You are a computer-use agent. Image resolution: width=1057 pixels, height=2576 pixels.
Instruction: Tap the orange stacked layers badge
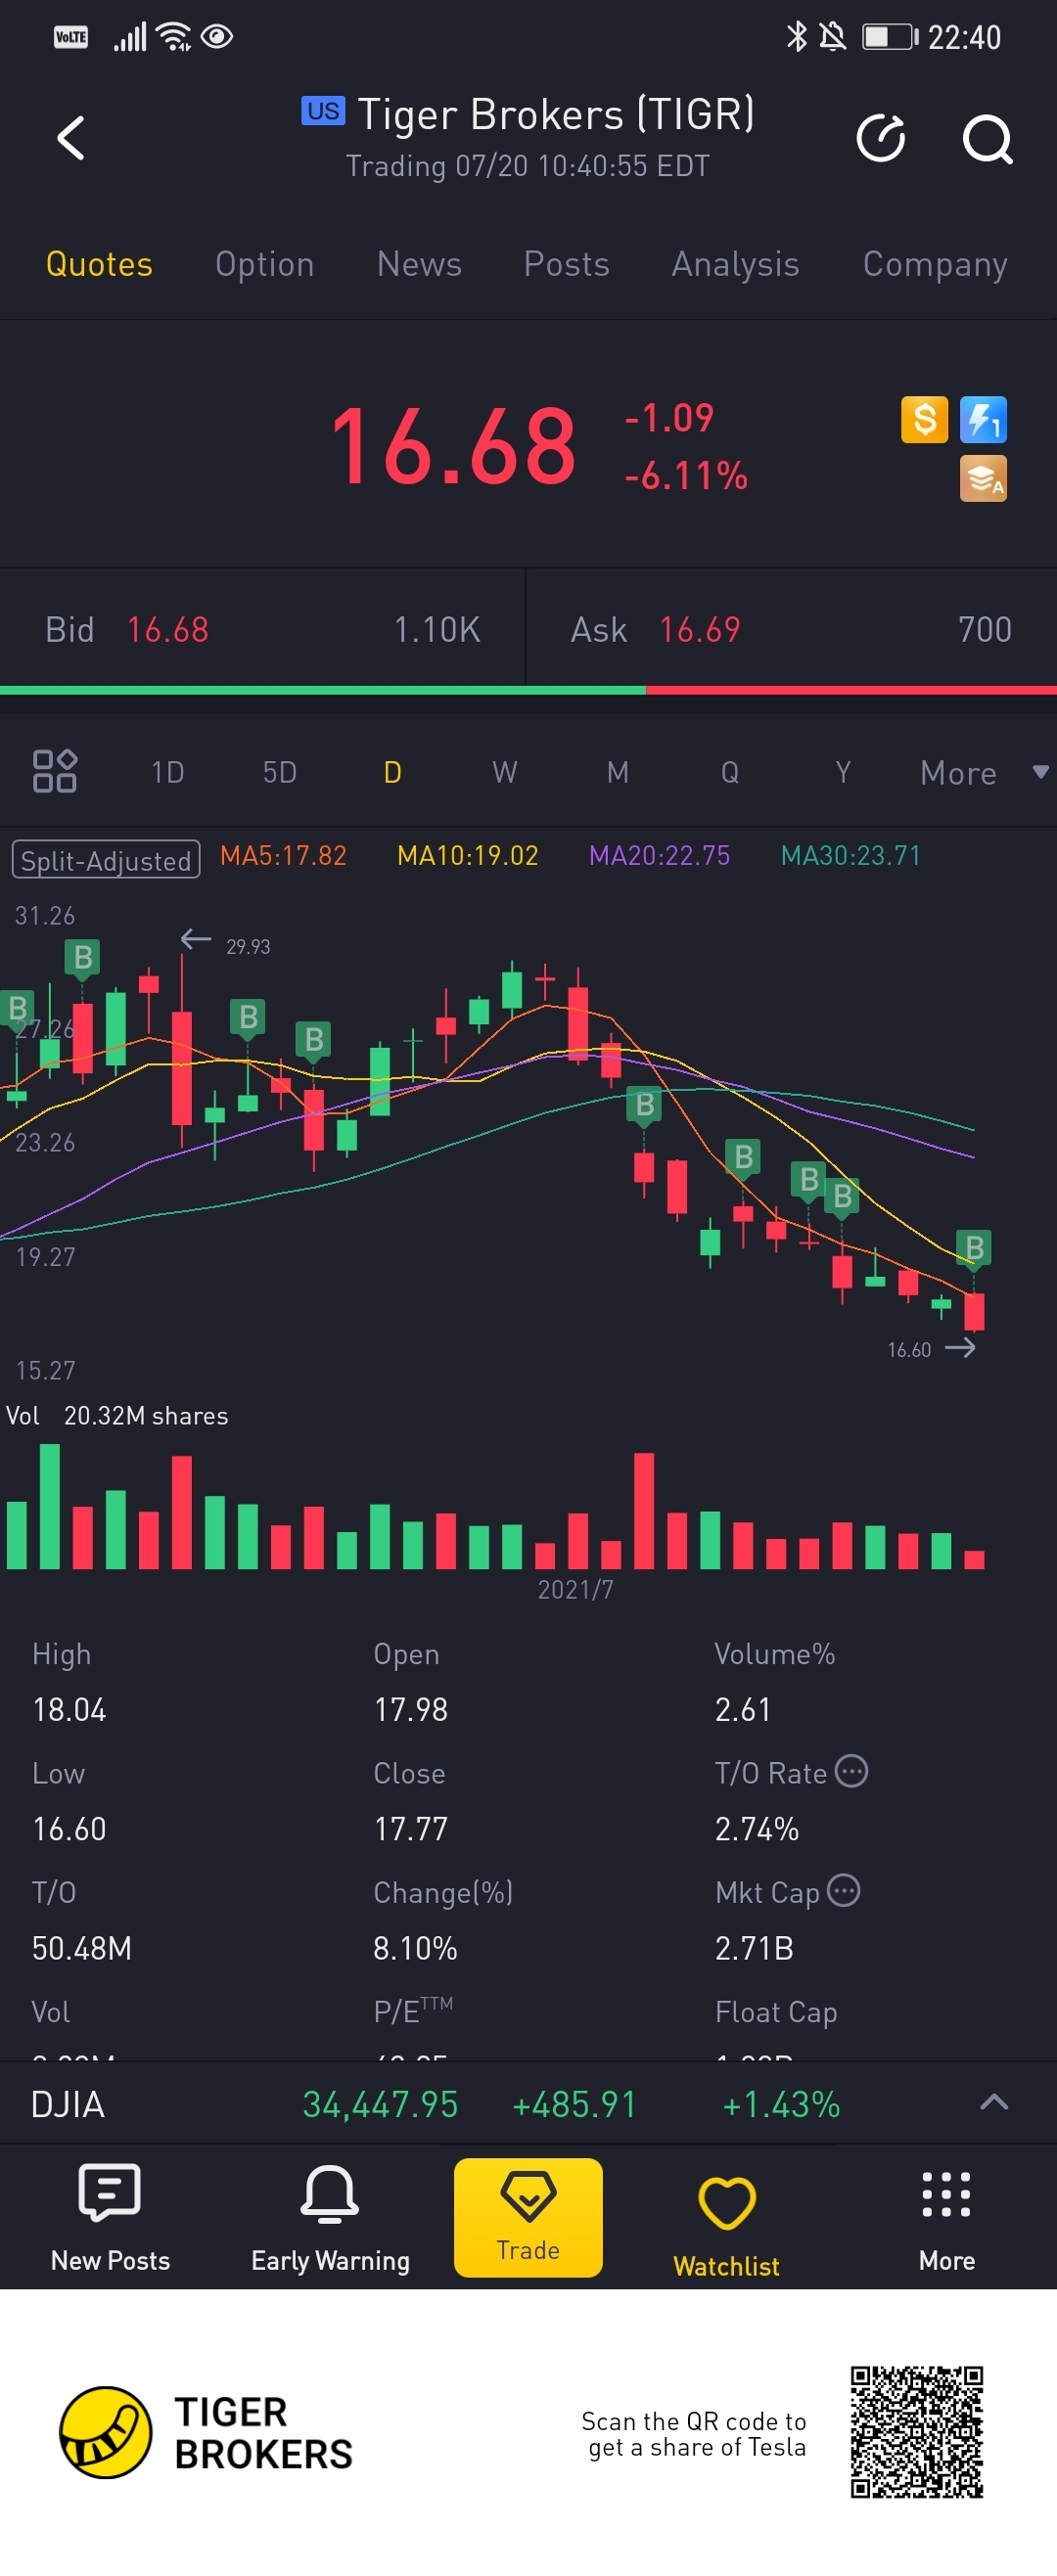983,478
